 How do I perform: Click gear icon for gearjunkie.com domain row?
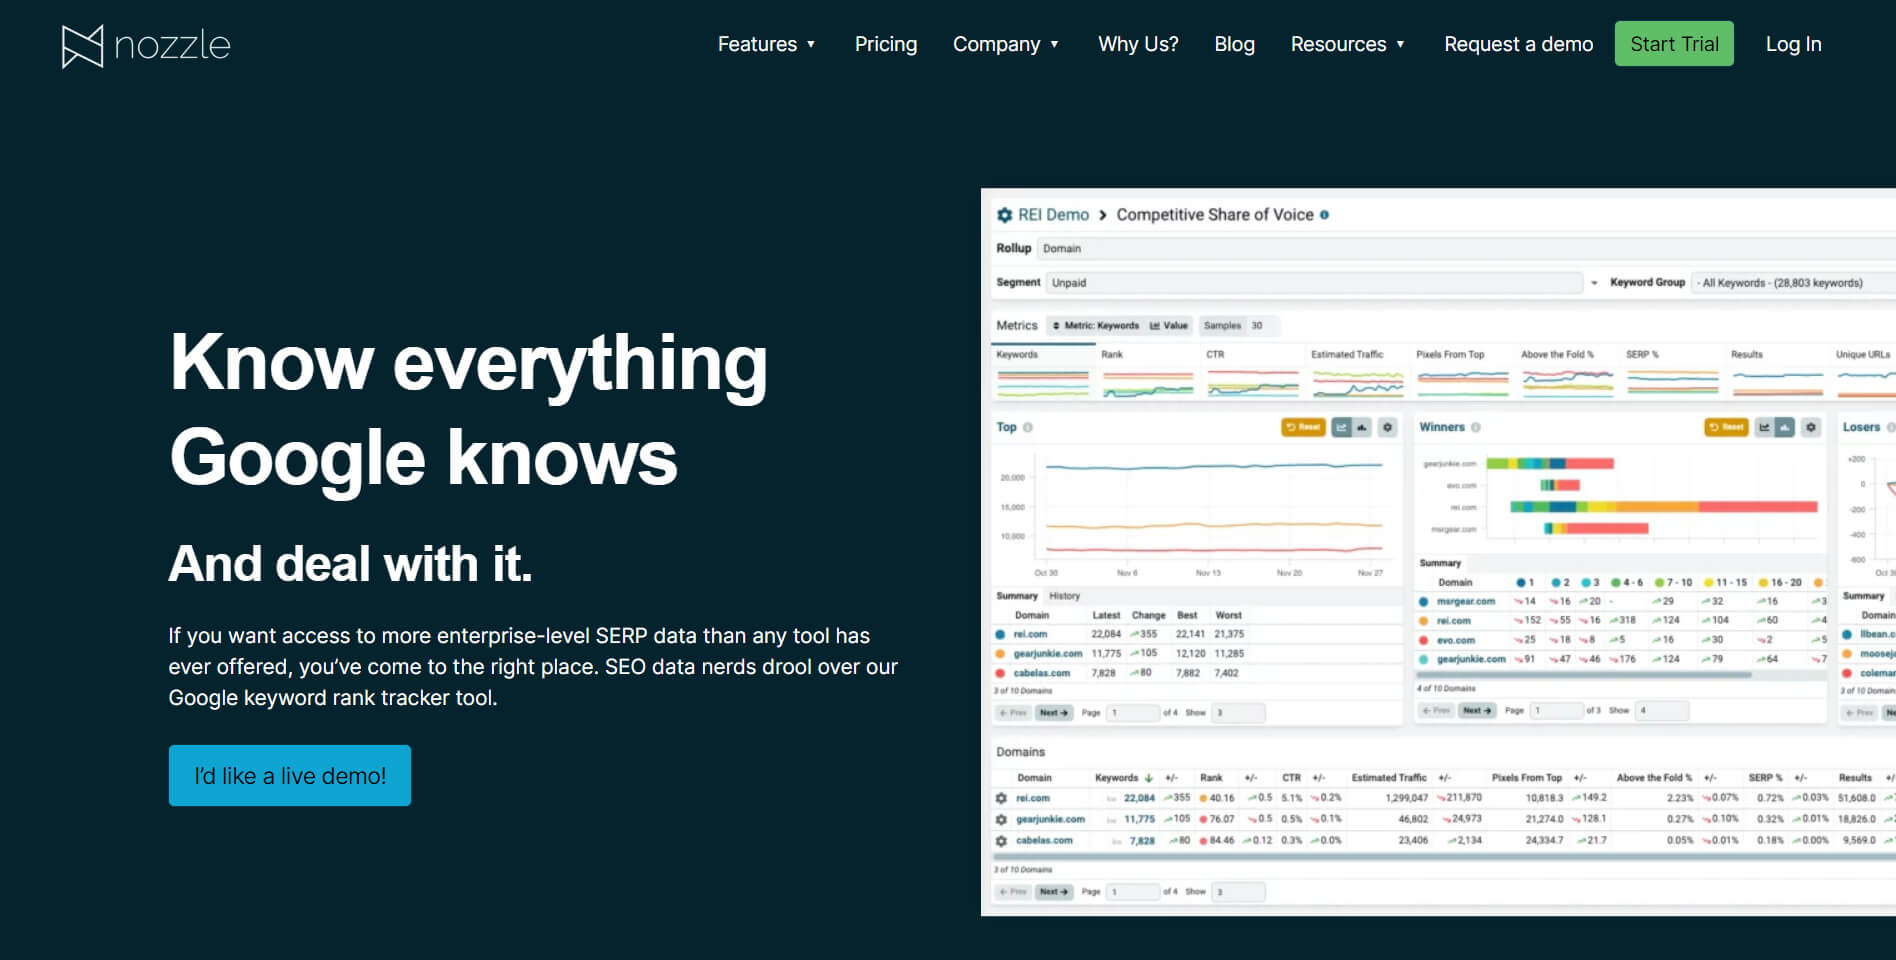1001,819
